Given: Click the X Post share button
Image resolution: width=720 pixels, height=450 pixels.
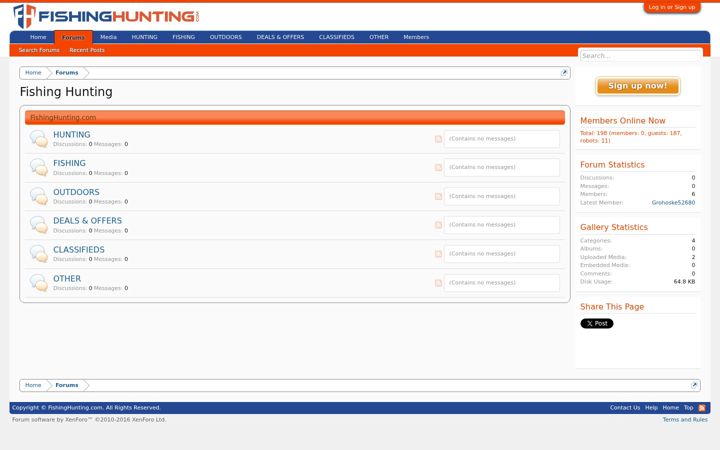Looking at the screenshot, I should coord(597,323).
